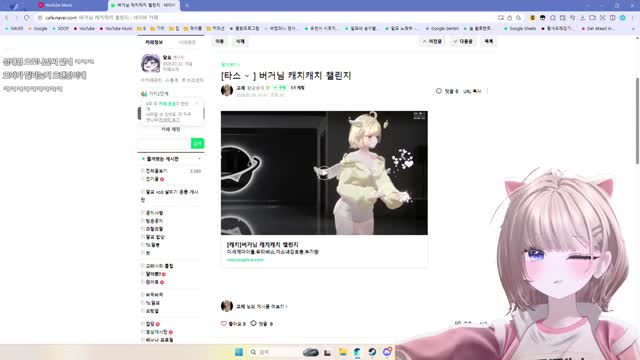This screenshot has width=640, height=360.
Task: Click the downloads icon in browser toolbar
Action: coord(582,18)
